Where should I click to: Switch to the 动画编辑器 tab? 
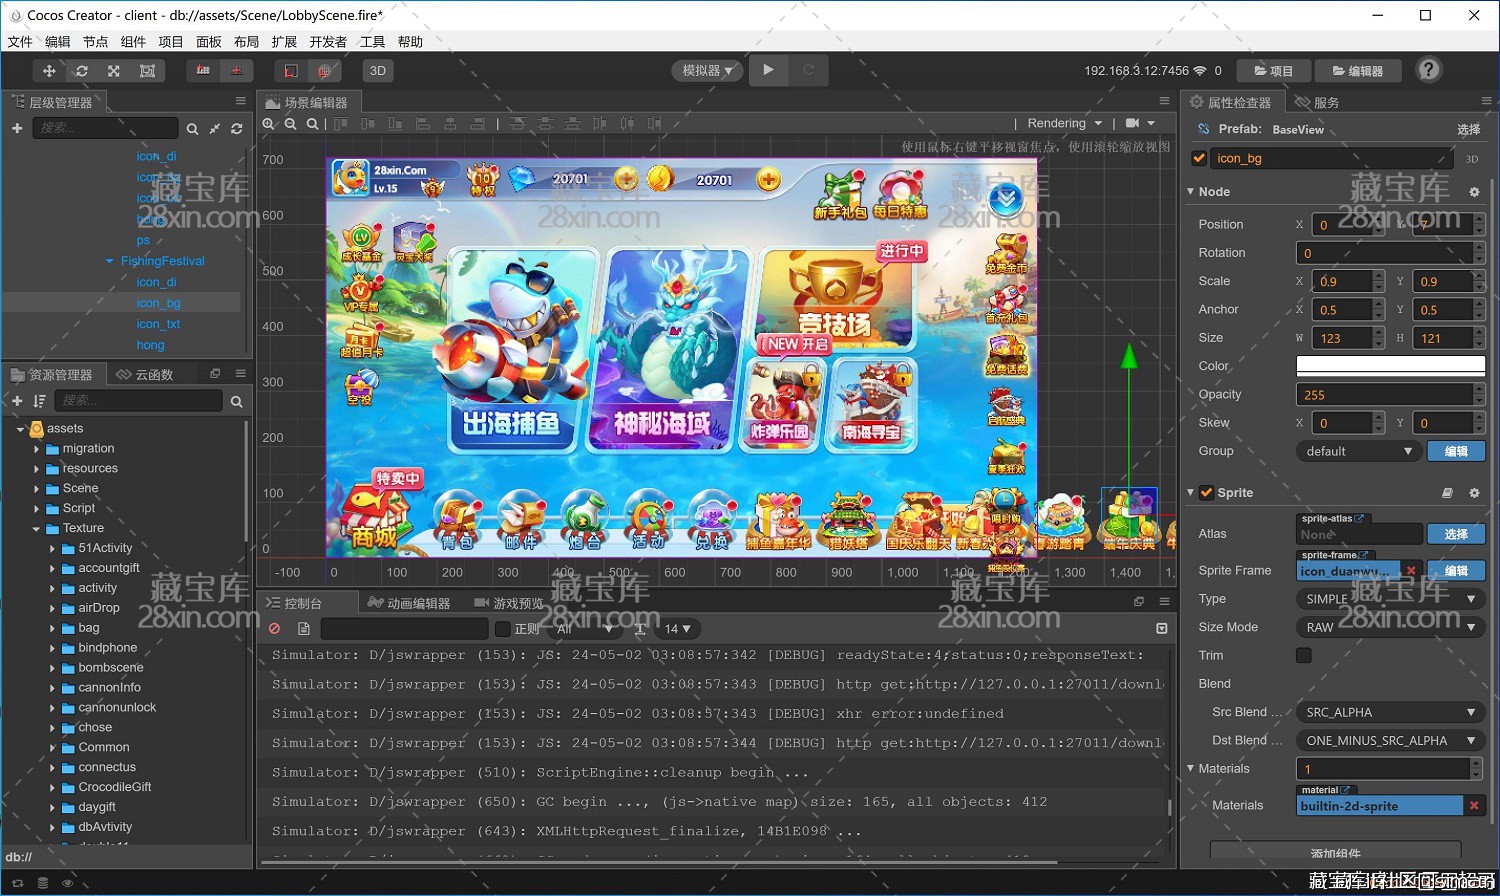pos(409,603)
